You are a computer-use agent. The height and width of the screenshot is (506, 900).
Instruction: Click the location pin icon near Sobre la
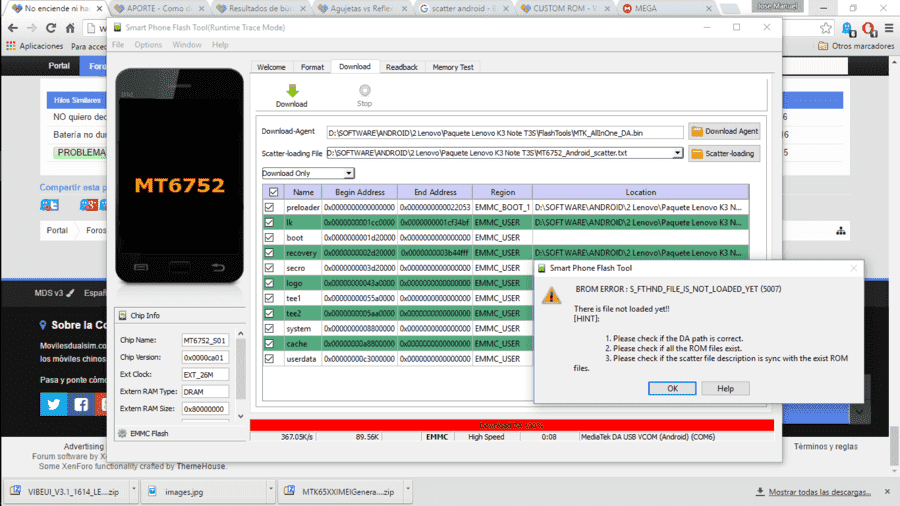click(x=42, y=325)
